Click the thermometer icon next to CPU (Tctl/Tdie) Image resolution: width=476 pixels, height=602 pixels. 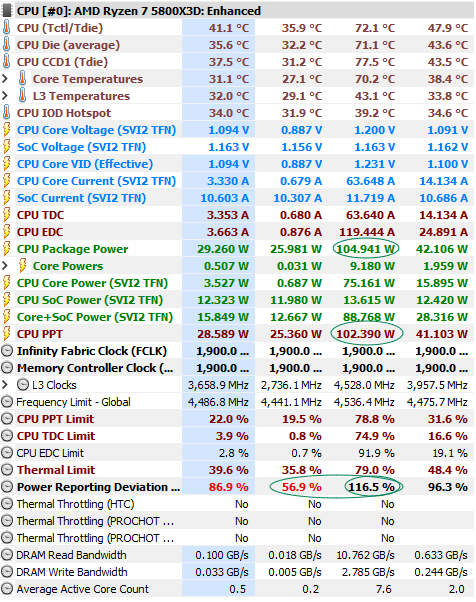tap(7, 28)
